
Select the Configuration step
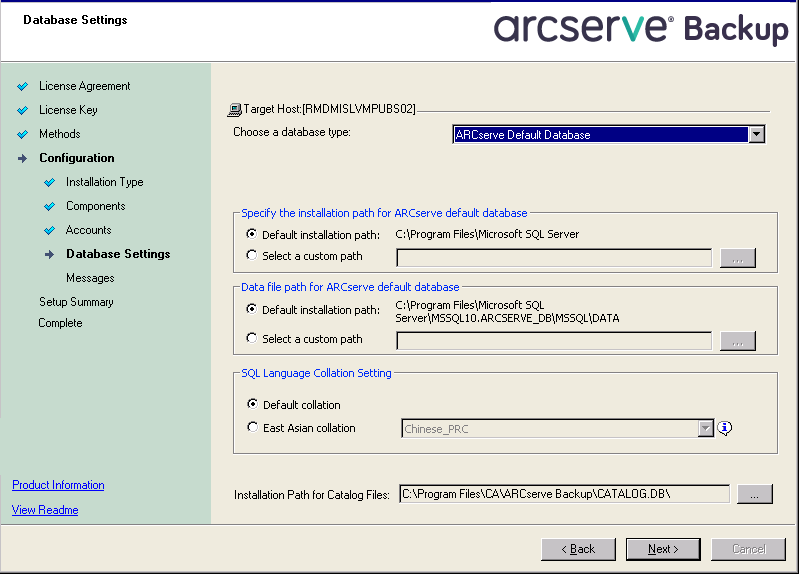[77, 158]
